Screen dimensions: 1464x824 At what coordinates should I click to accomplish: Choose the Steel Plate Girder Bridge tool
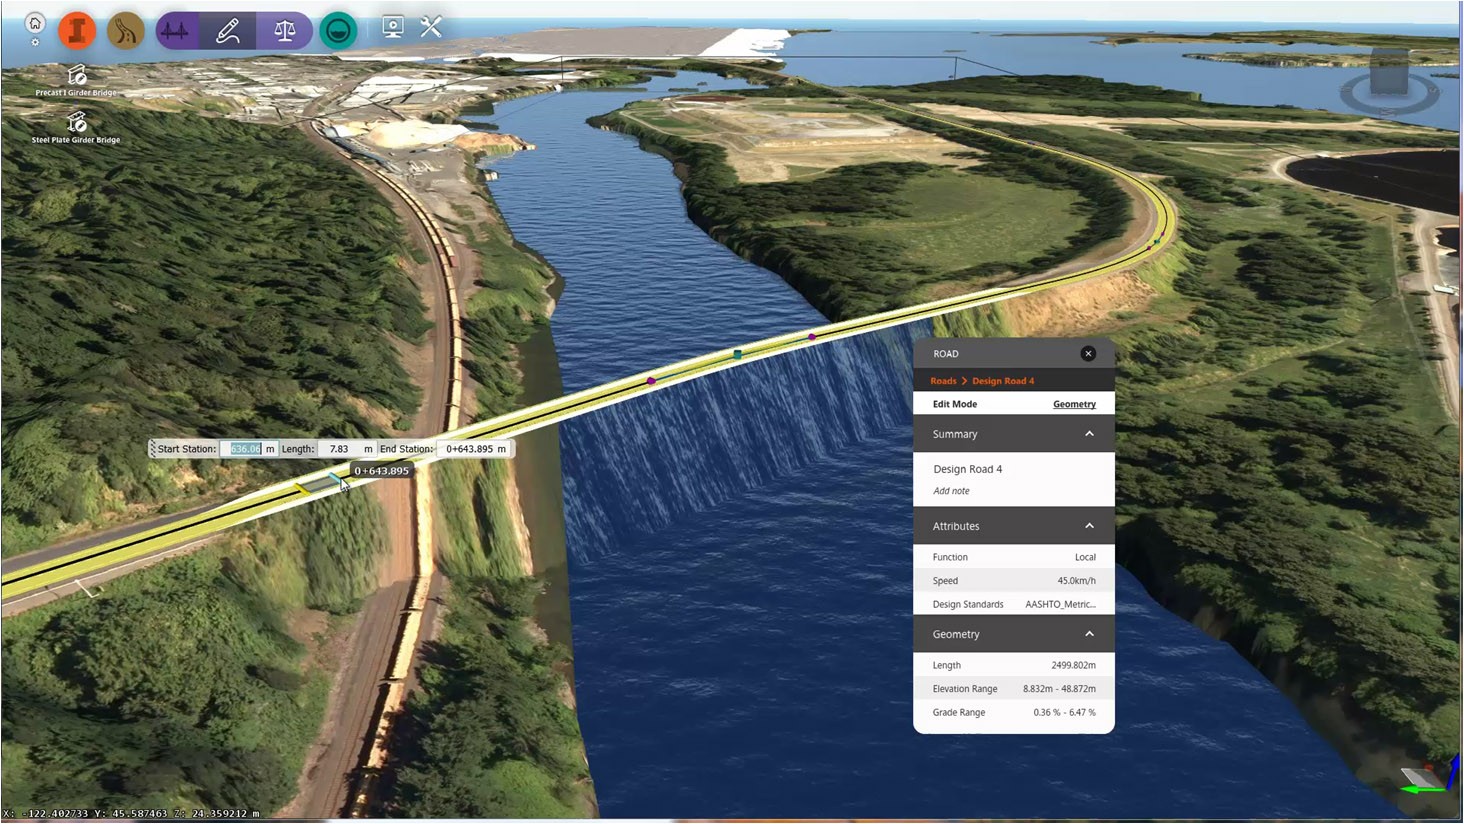coord(76,127)
